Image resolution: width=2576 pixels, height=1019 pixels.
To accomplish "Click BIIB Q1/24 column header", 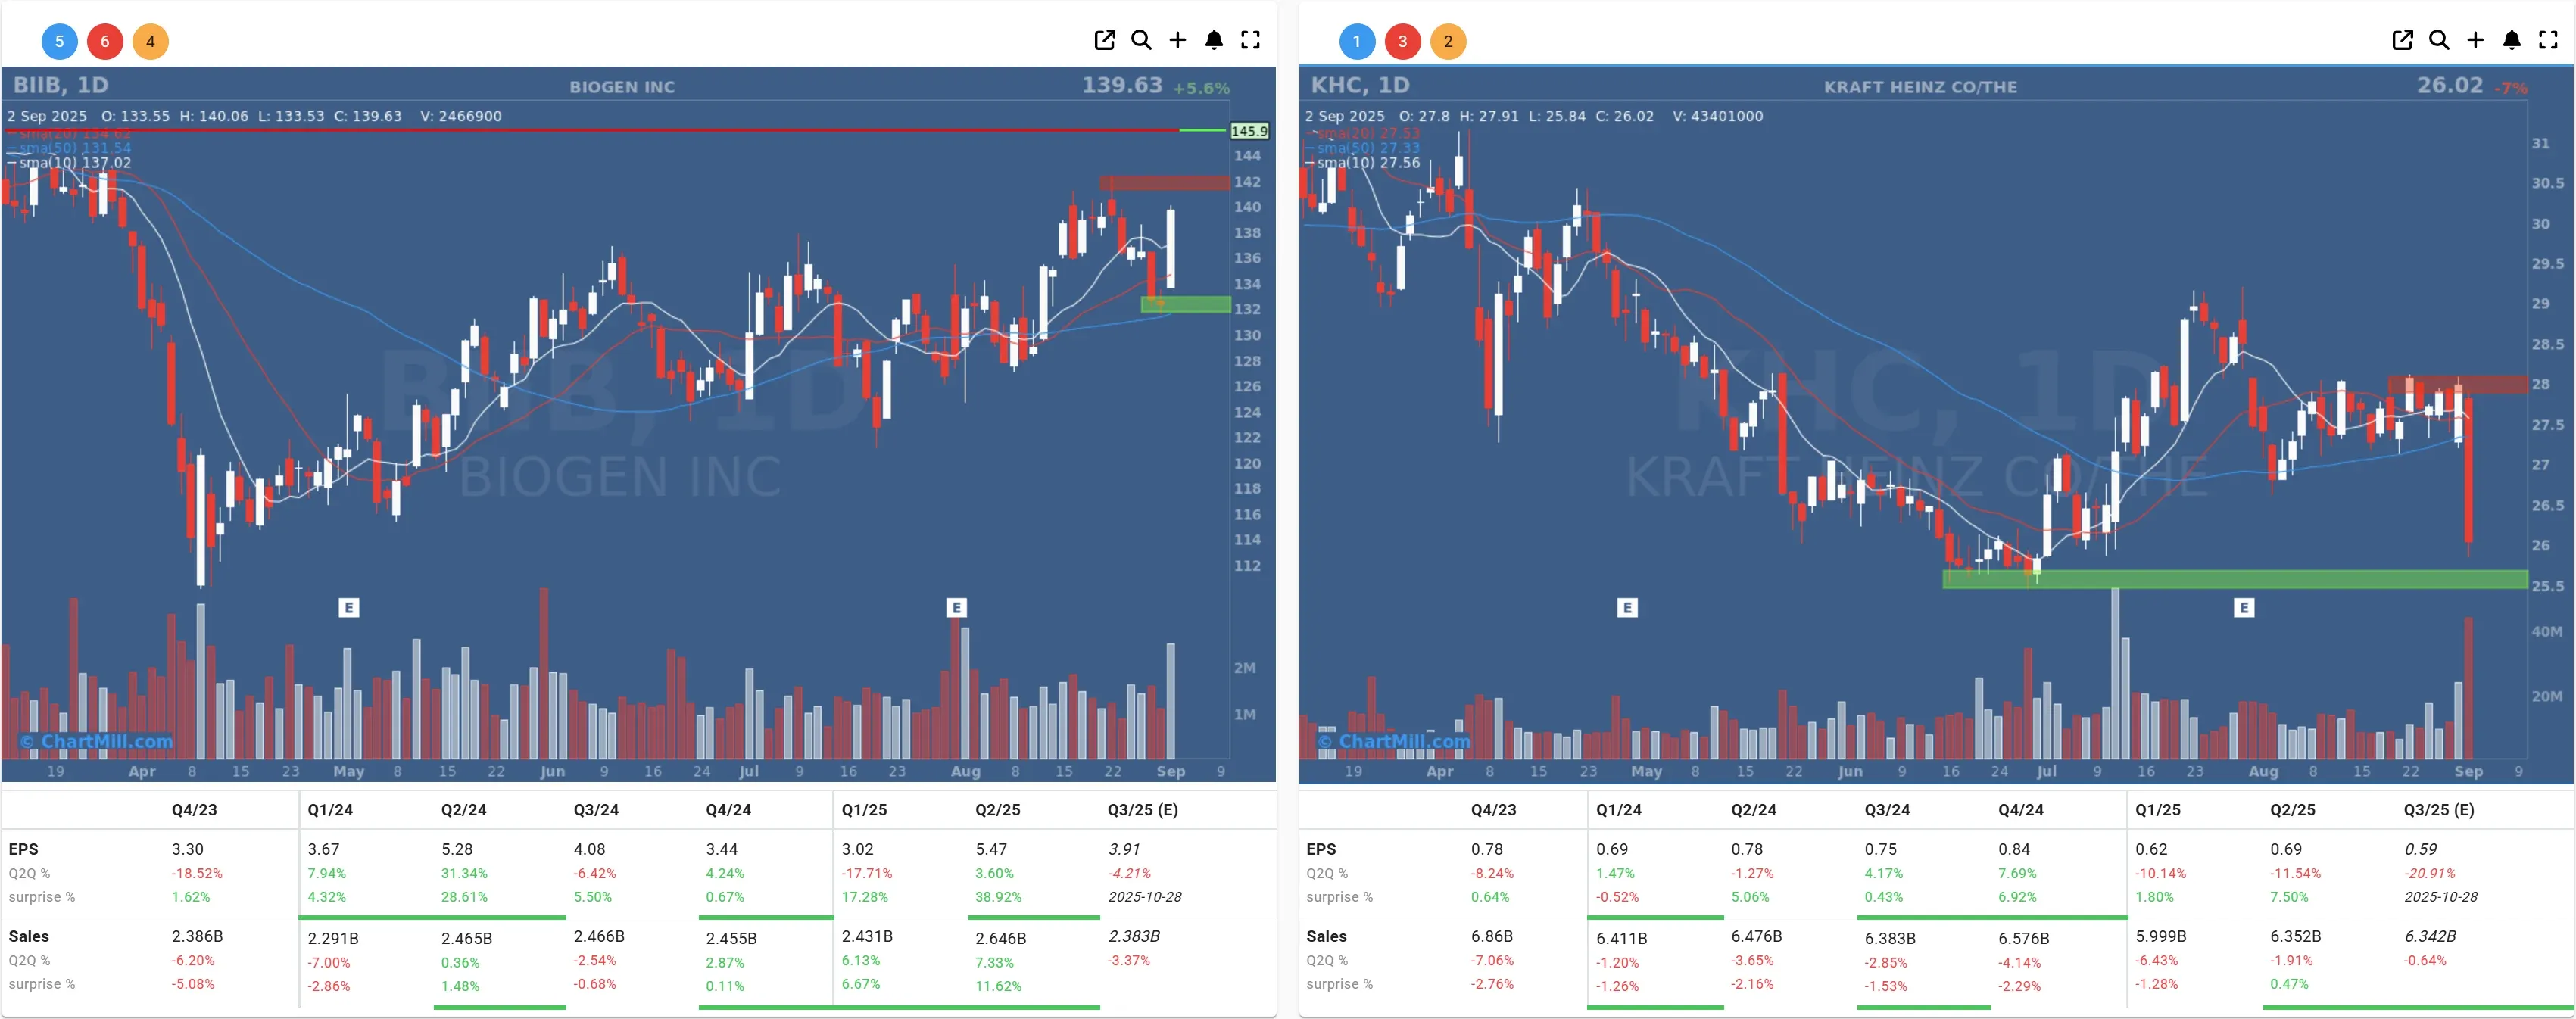I will pos(329,810).
